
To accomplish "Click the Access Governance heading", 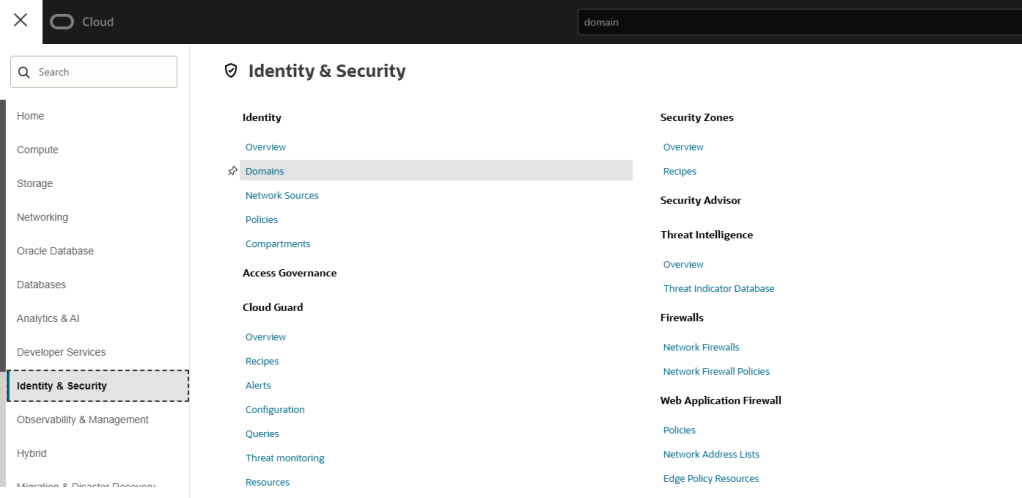I will [x=289, y=273].
